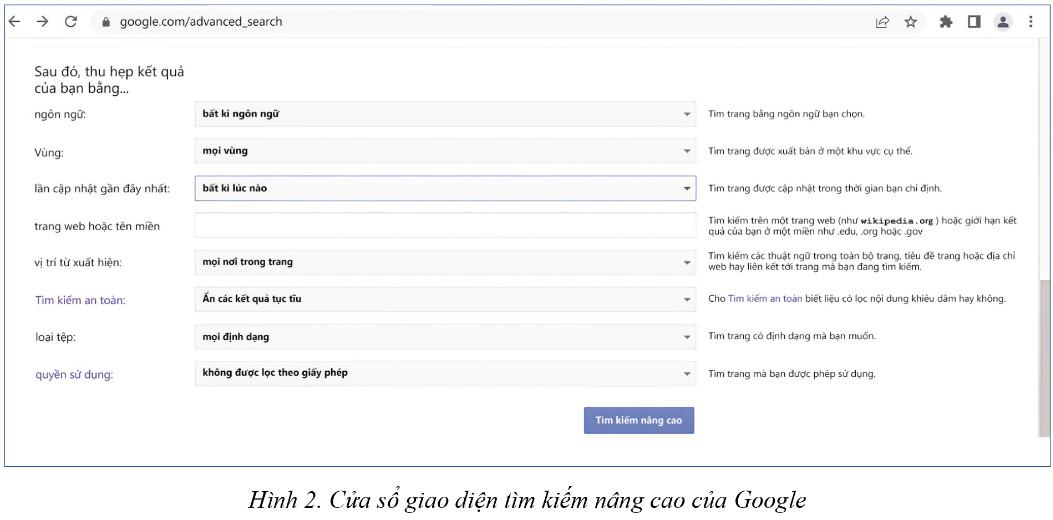Click the 'Vùng:' label text
Viewport: 1053px width, 520px height.
click(48, 153)
